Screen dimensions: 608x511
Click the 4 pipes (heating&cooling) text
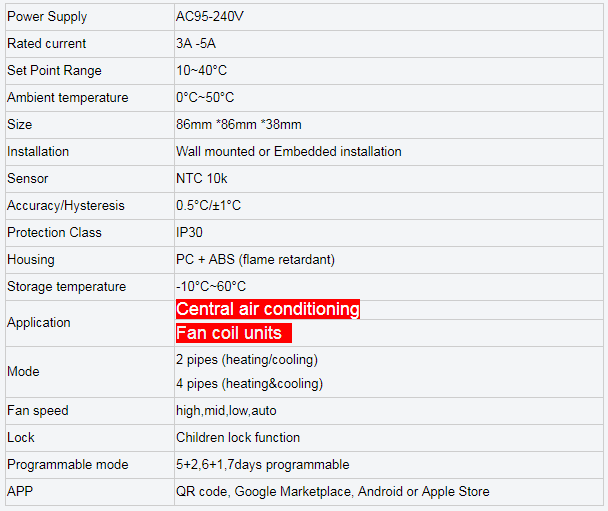[249, 384]
